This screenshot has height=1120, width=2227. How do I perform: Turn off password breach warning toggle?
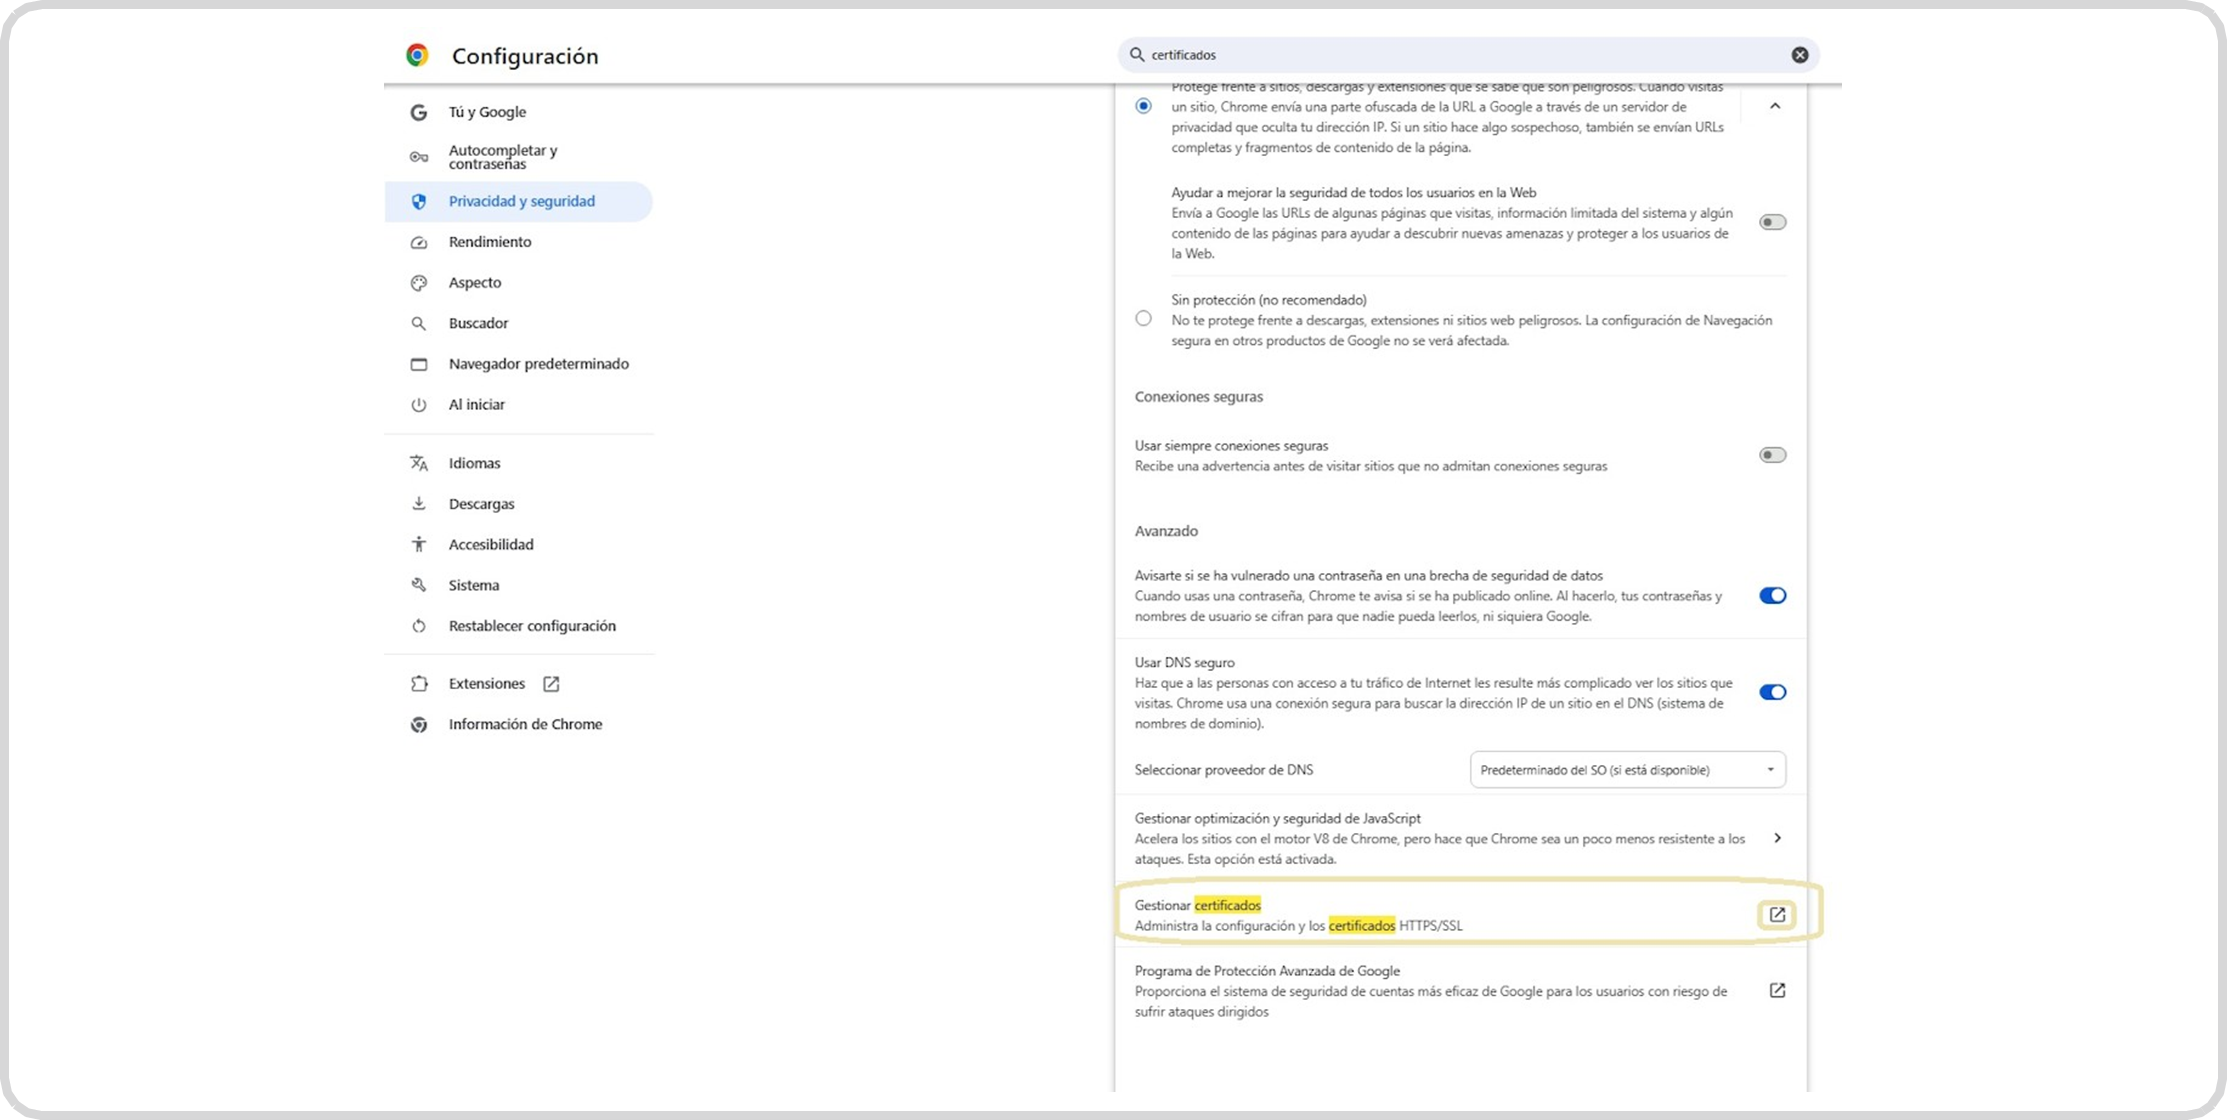click(1772, 595)
